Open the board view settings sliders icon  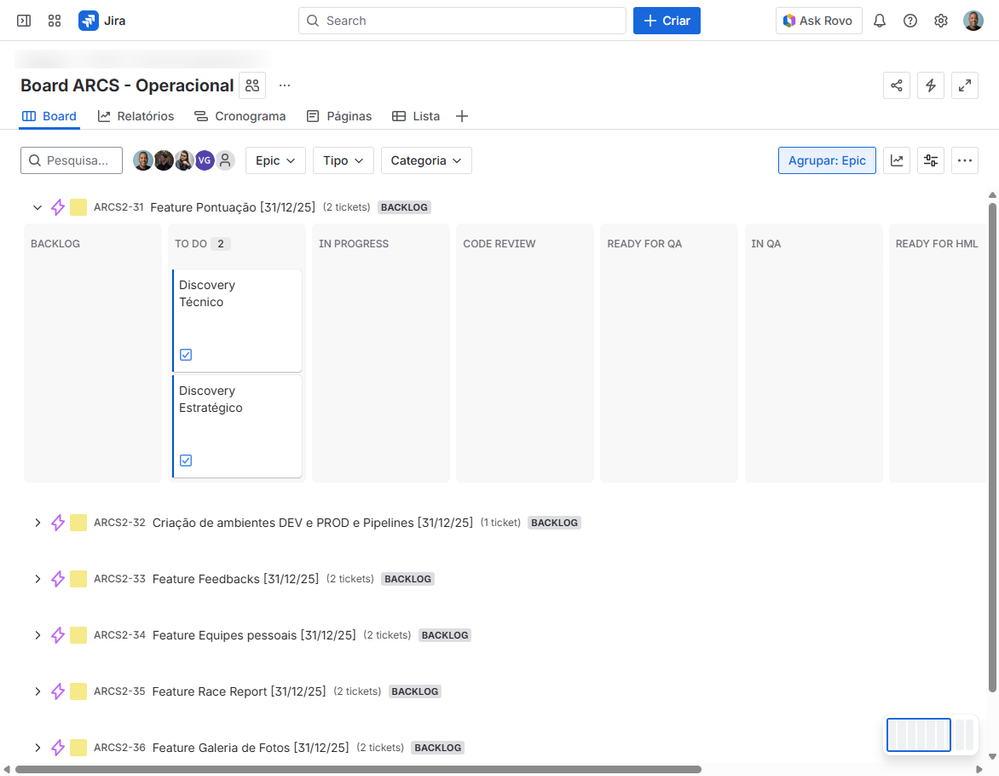(x=930, y=160)
